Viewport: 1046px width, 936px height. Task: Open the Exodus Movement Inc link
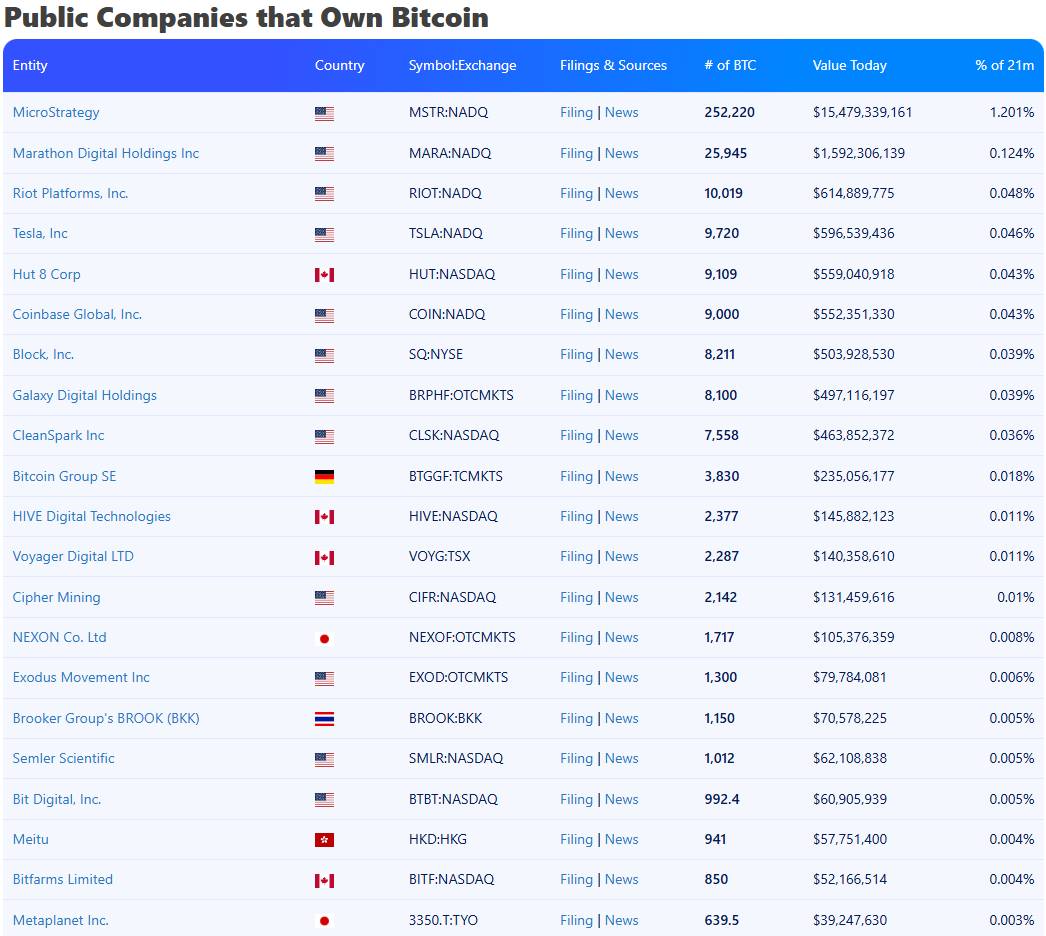(81, 677)
